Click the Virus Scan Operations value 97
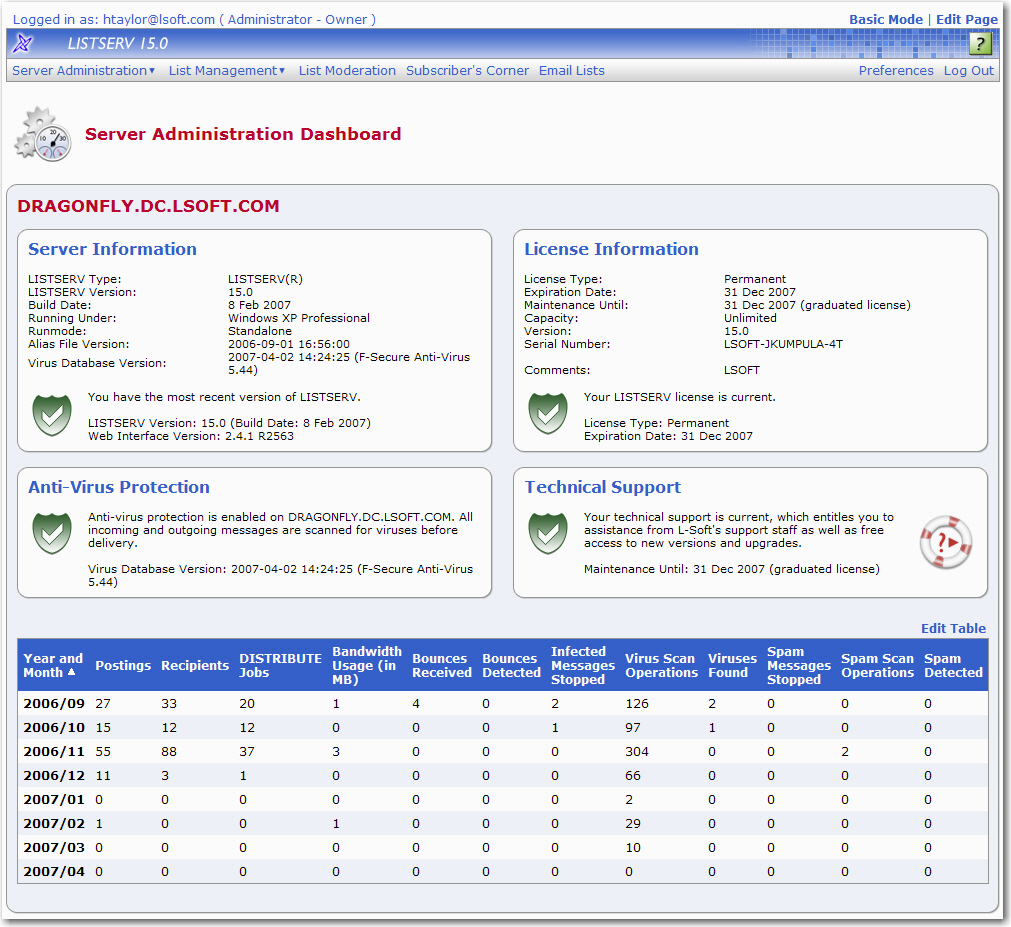 [633, 727]
